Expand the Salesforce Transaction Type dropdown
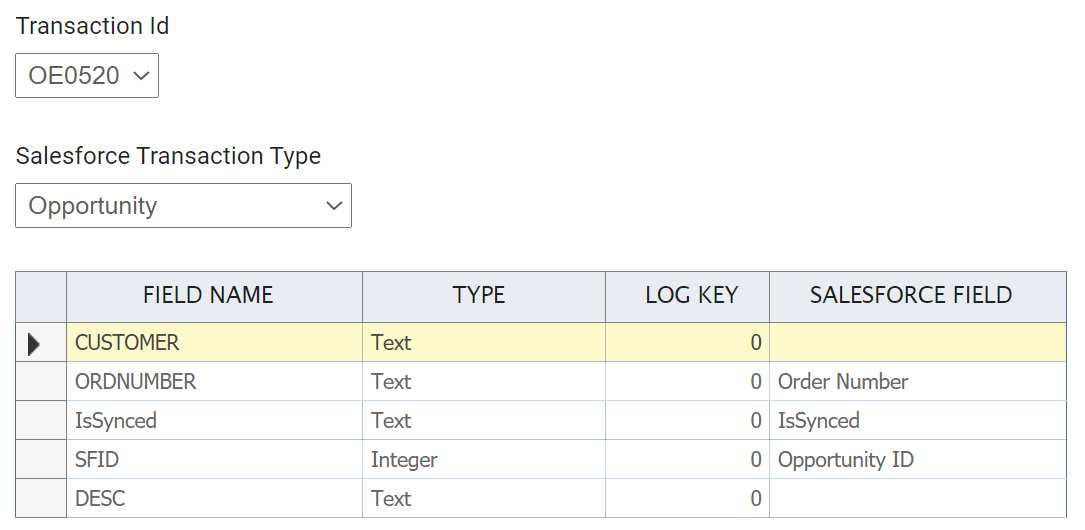 click(183, 206)
